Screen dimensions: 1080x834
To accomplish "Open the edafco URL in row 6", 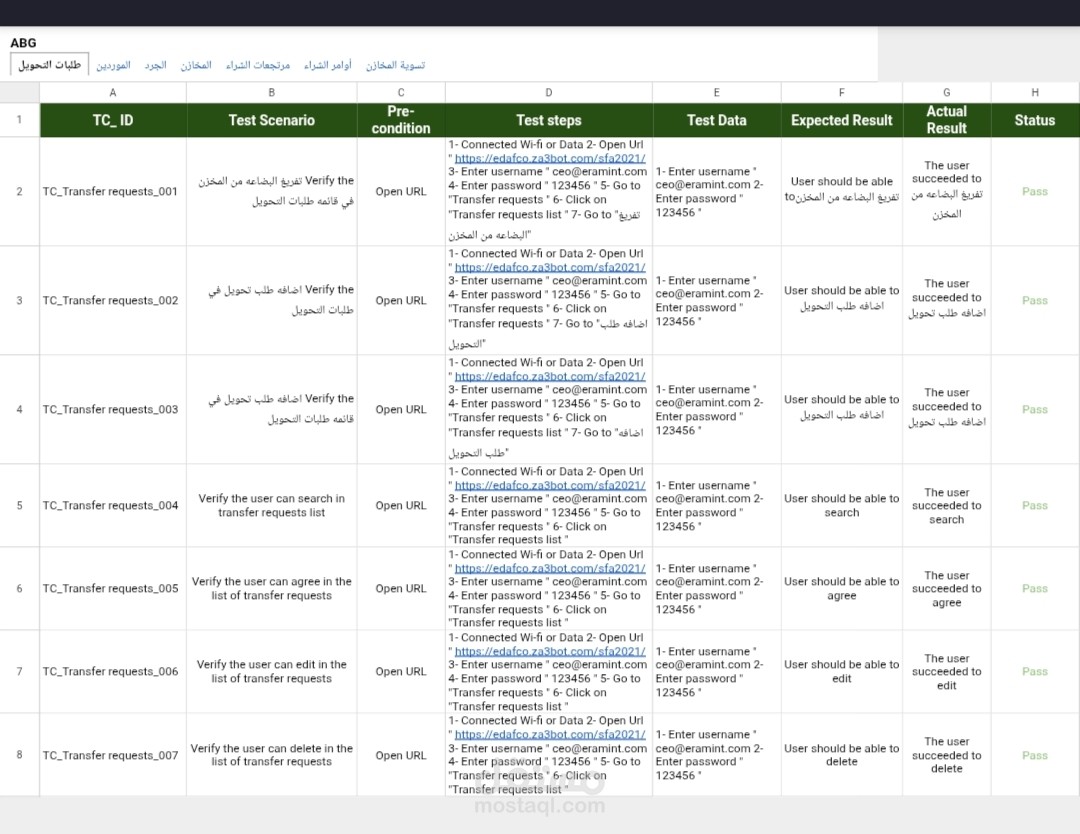I will coord(550,568).
